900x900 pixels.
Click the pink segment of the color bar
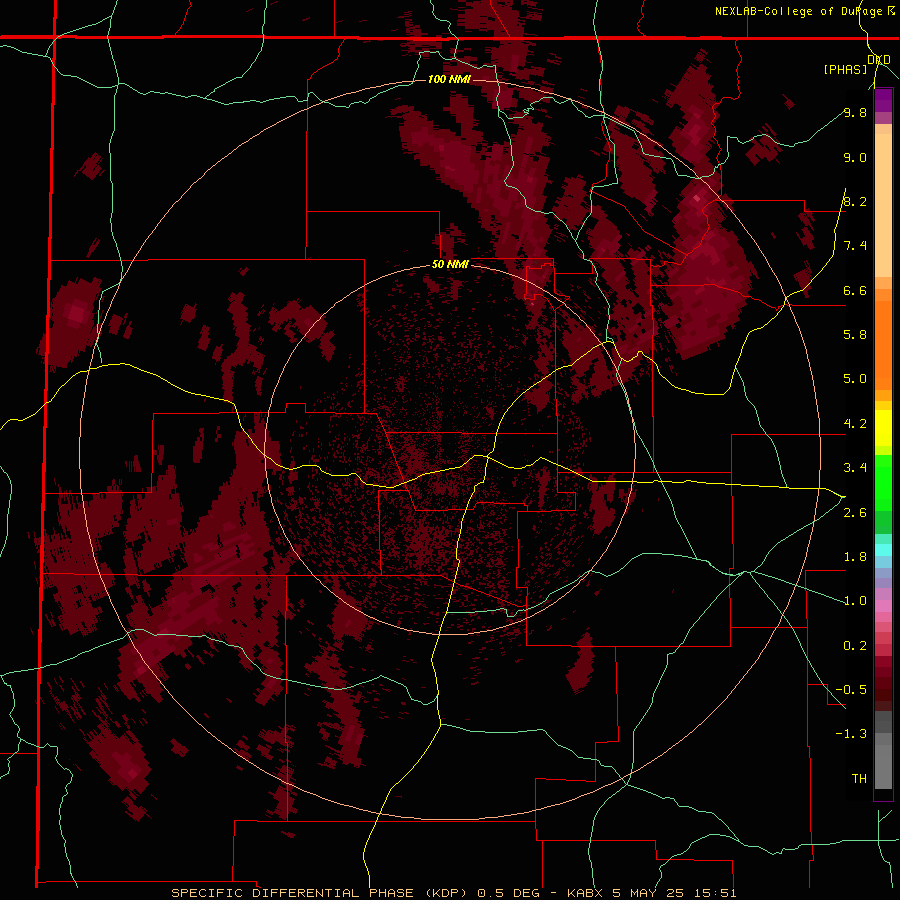pos(883,606)
